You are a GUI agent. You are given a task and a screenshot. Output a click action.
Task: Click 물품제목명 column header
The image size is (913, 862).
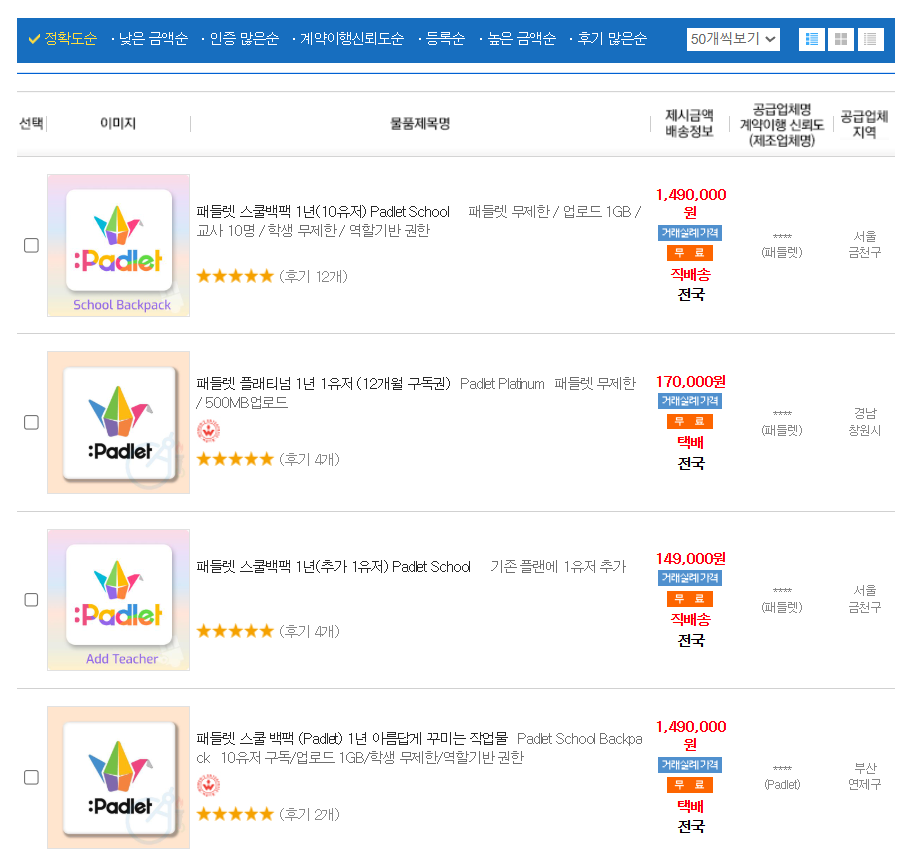click(420, 123)
